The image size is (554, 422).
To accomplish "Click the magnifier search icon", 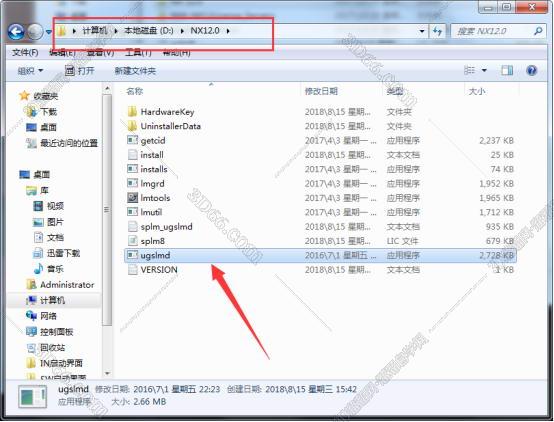I will [x=538, y=31].
